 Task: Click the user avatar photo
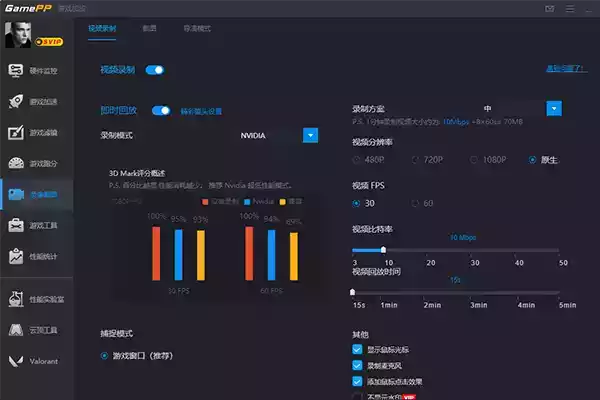click(18, 34)
